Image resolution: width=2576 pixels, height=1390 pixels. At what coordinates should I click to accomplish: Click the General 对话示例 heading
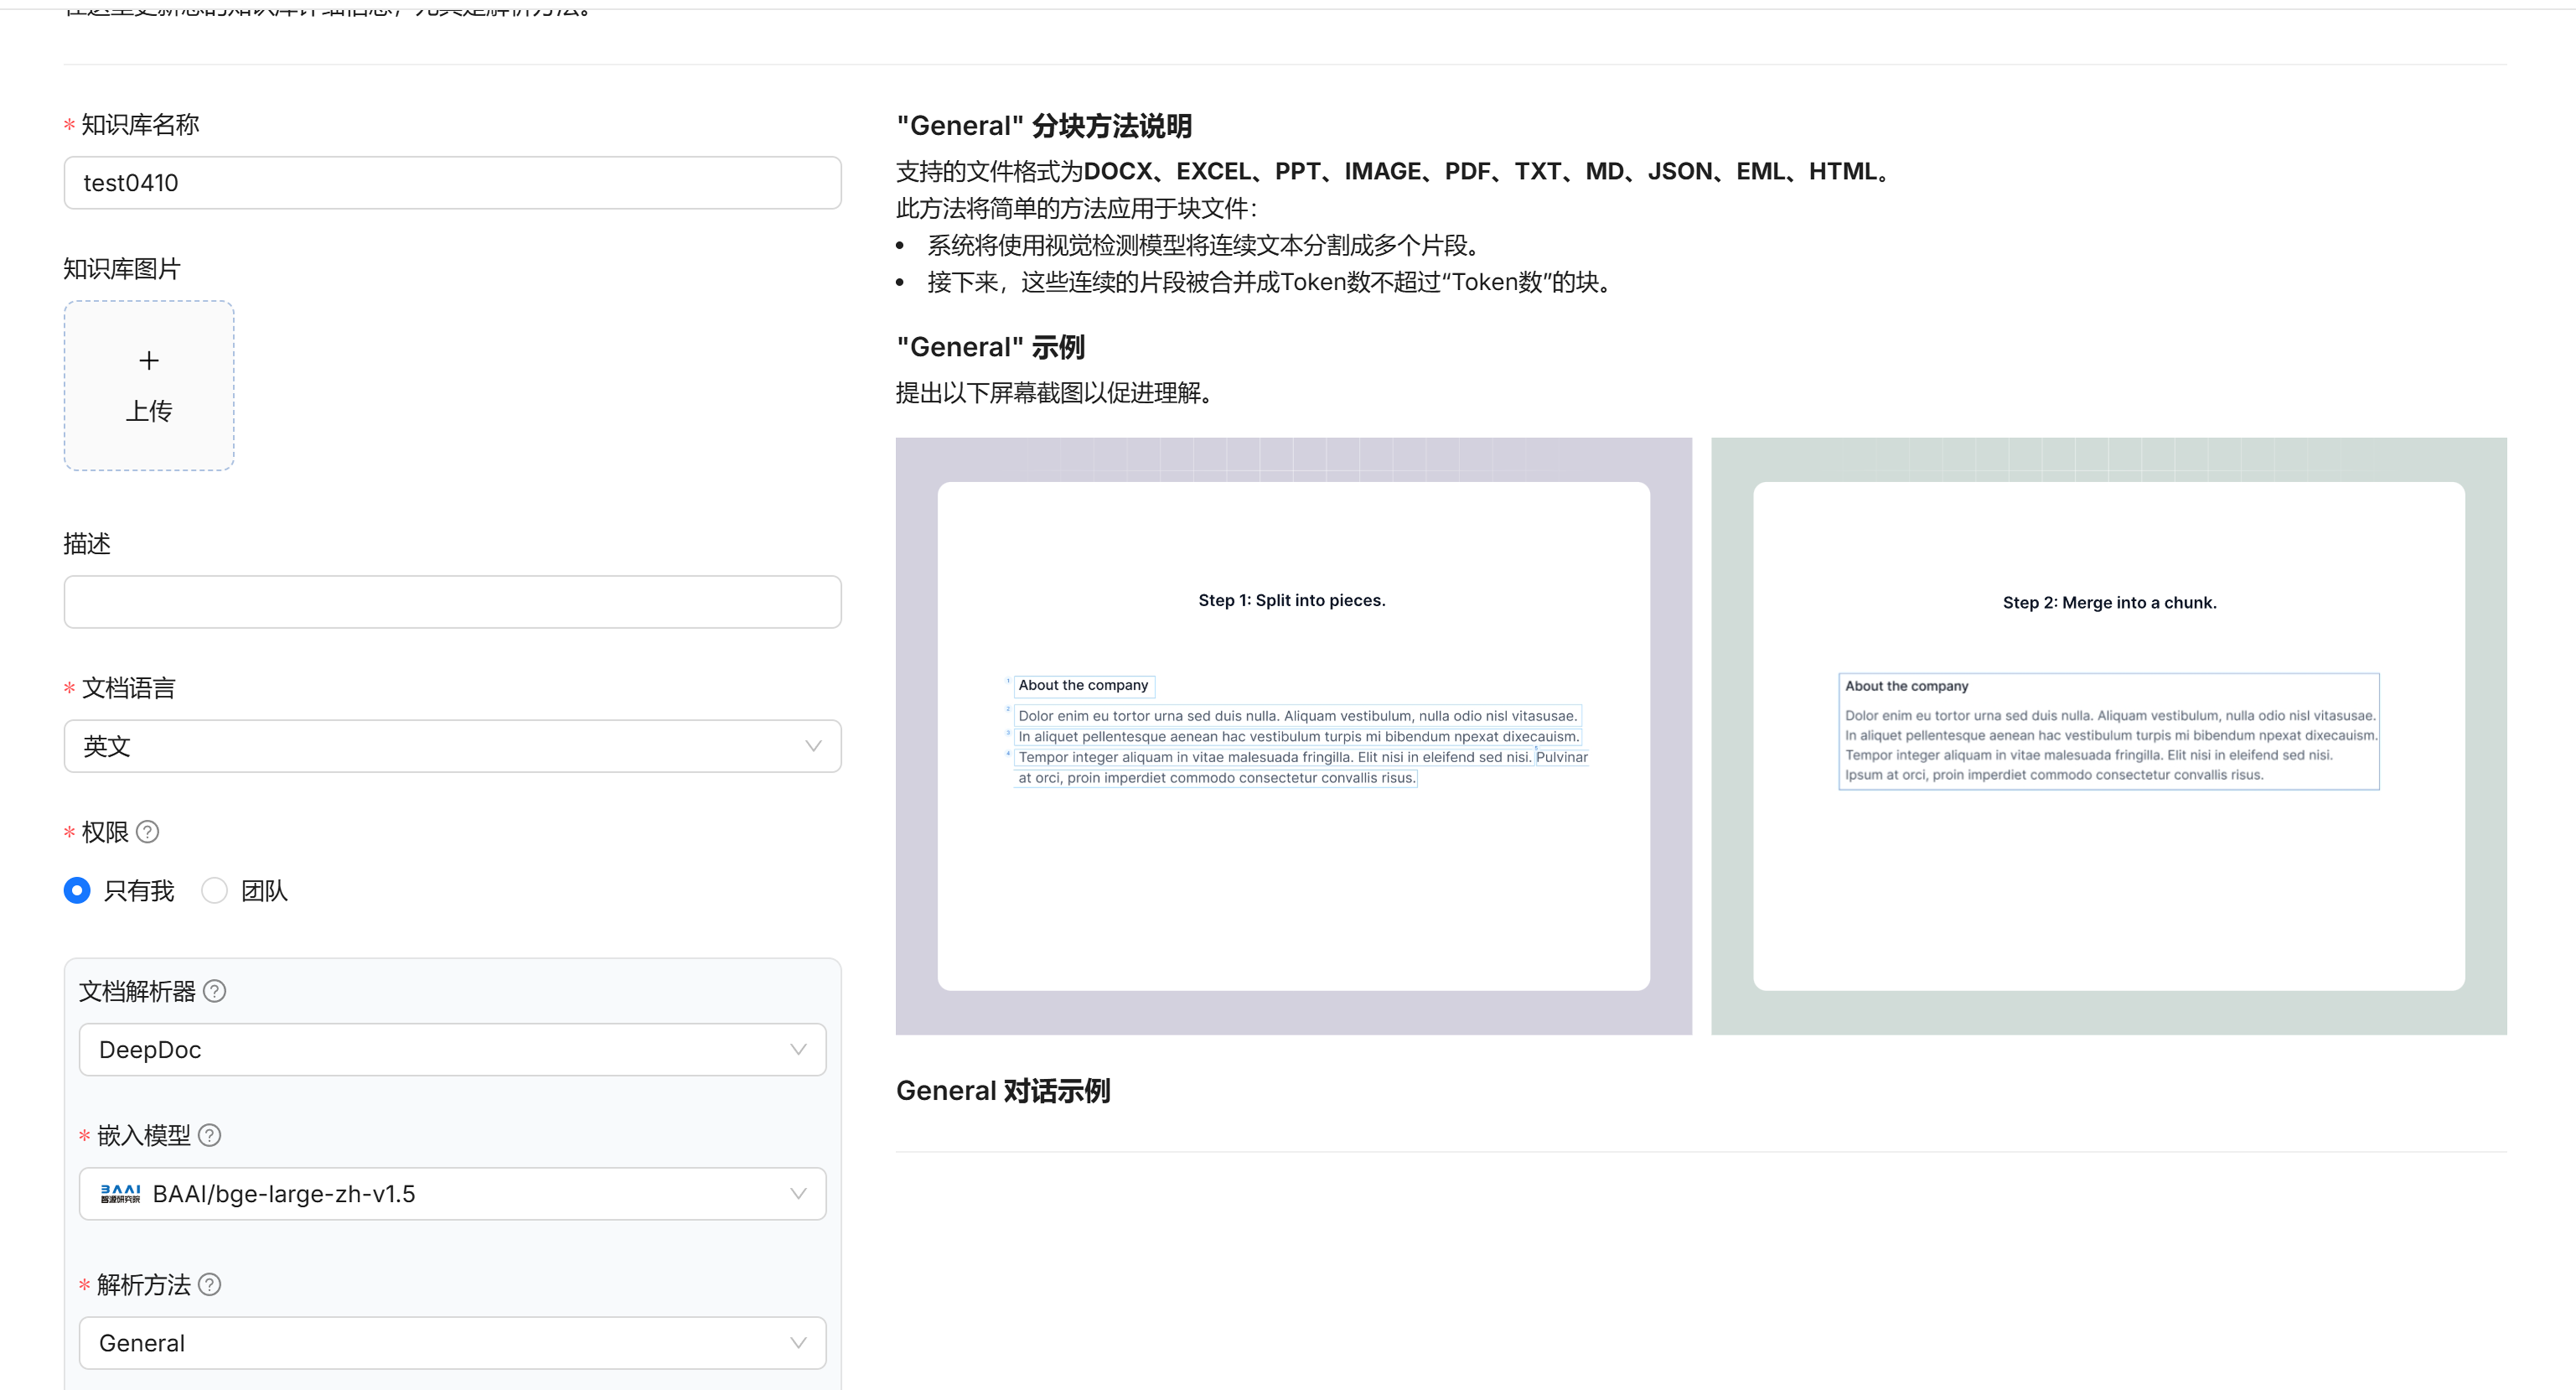click(x=1002, y=1090)
